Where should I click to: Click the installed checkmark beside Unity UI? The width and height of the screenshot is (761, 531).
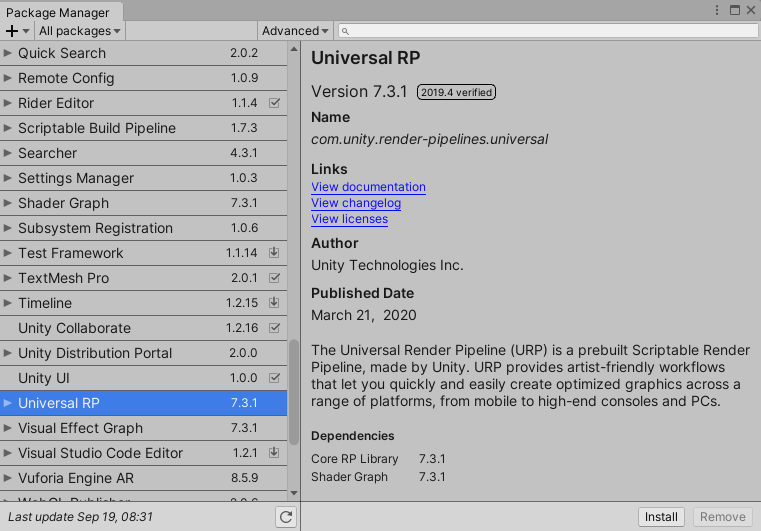click(x=274, y=378)
